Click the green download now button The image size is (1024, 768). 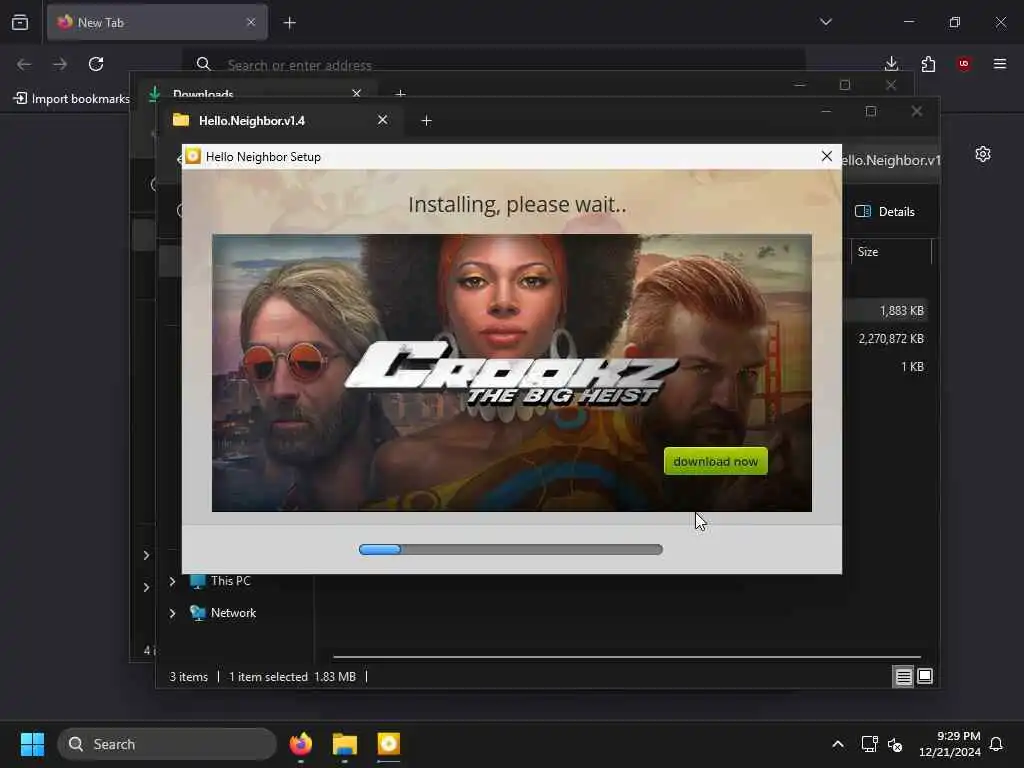(715, 461)
